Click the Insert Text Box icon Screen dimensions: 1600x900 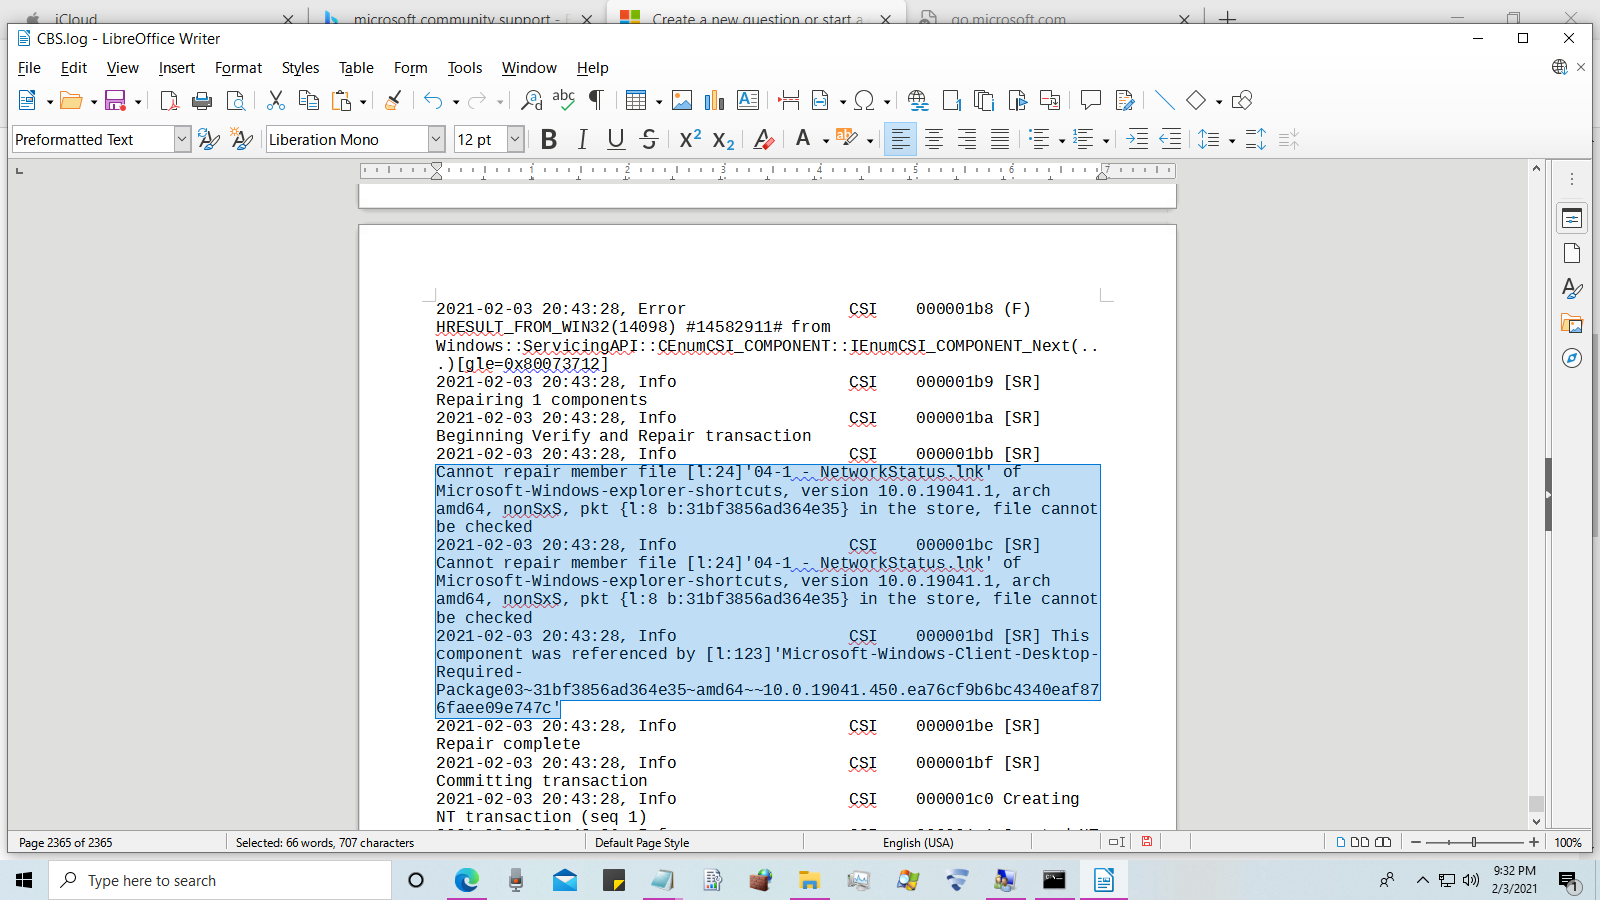748,100
